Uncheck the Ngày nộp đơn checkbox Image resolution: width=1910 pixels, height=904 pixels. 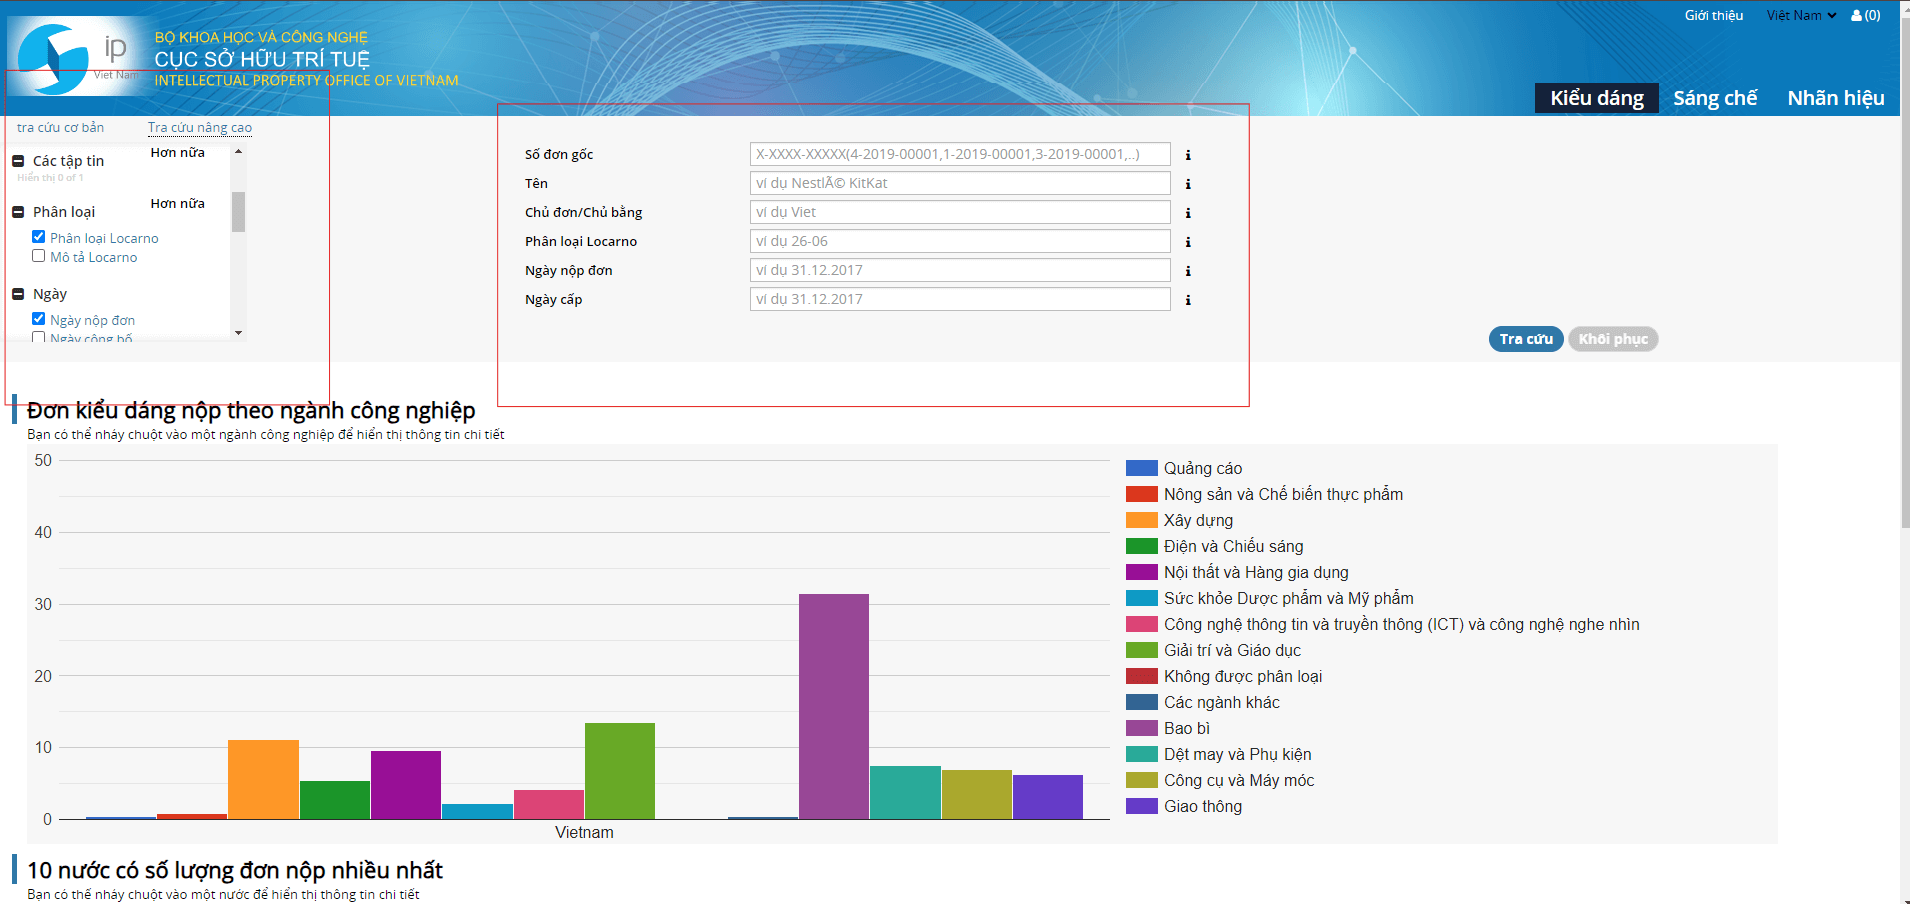point(39,319)
